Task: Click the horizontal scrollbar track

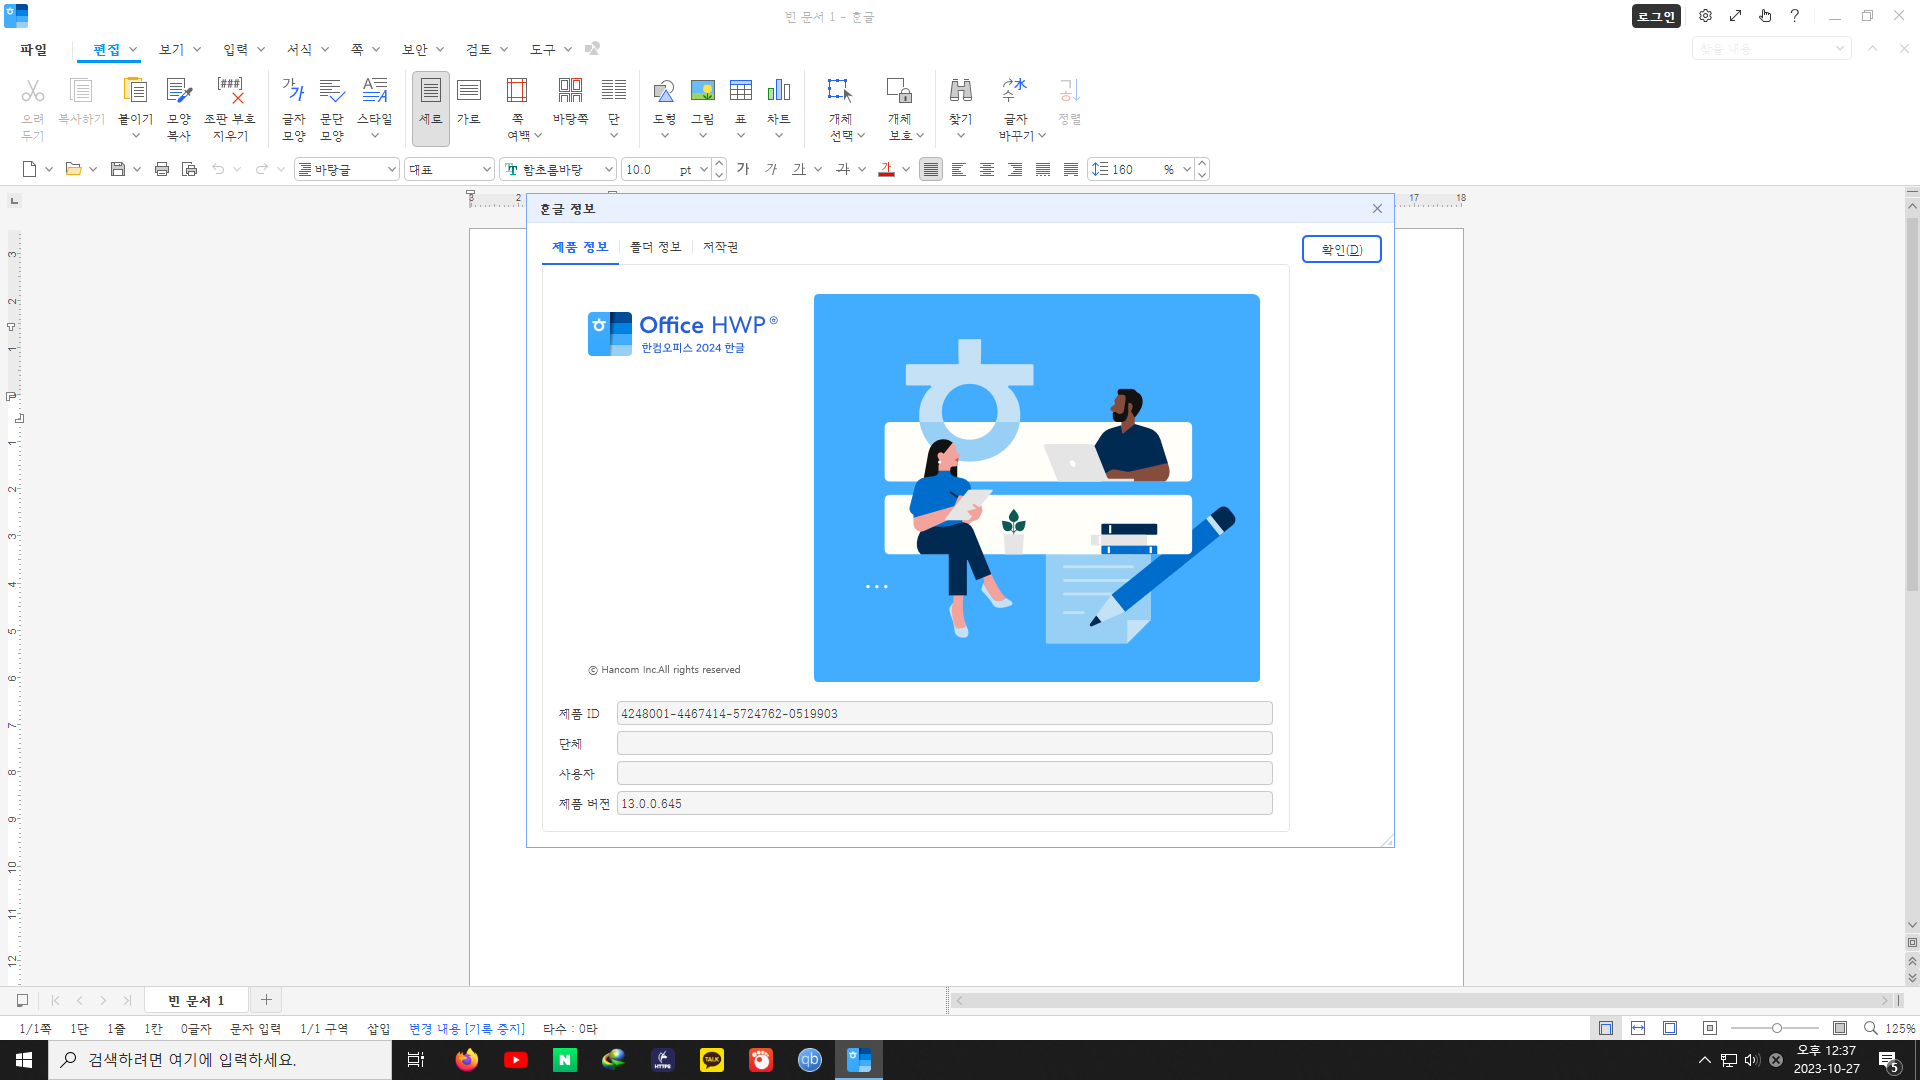Action: point(1422,1000)
